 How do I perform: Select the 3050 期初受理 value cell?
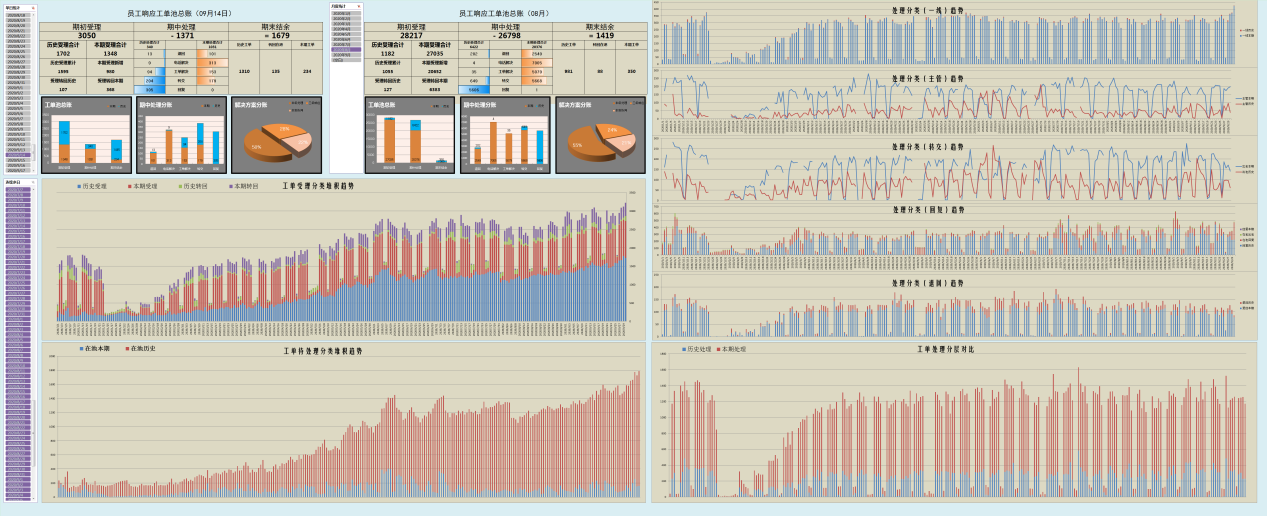click(87, 35)
